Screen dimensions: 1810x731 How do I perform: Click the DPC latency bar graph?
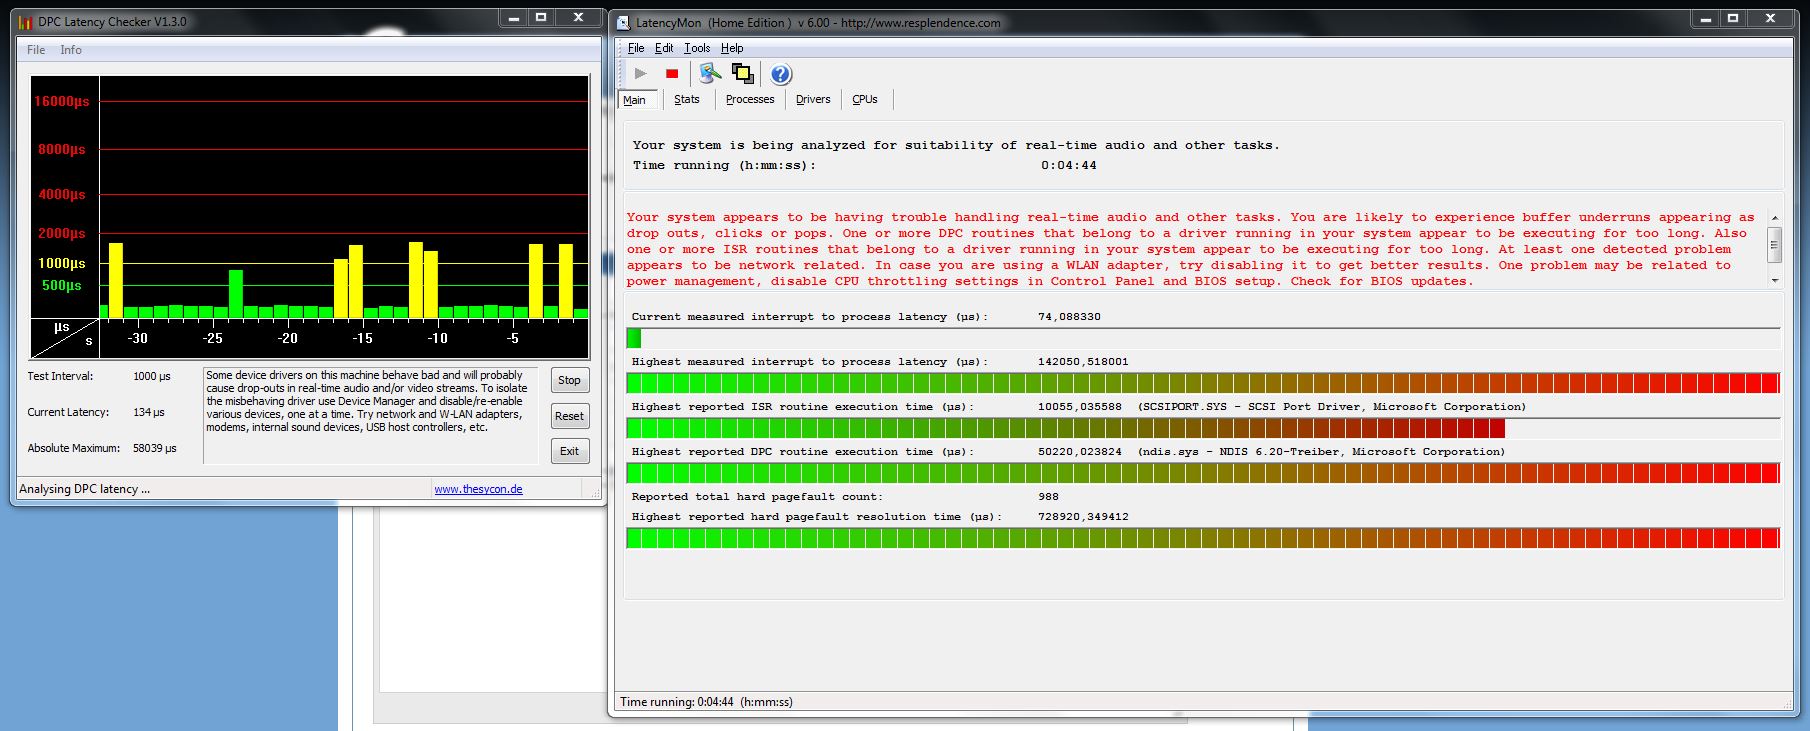(x=309, y=217)
